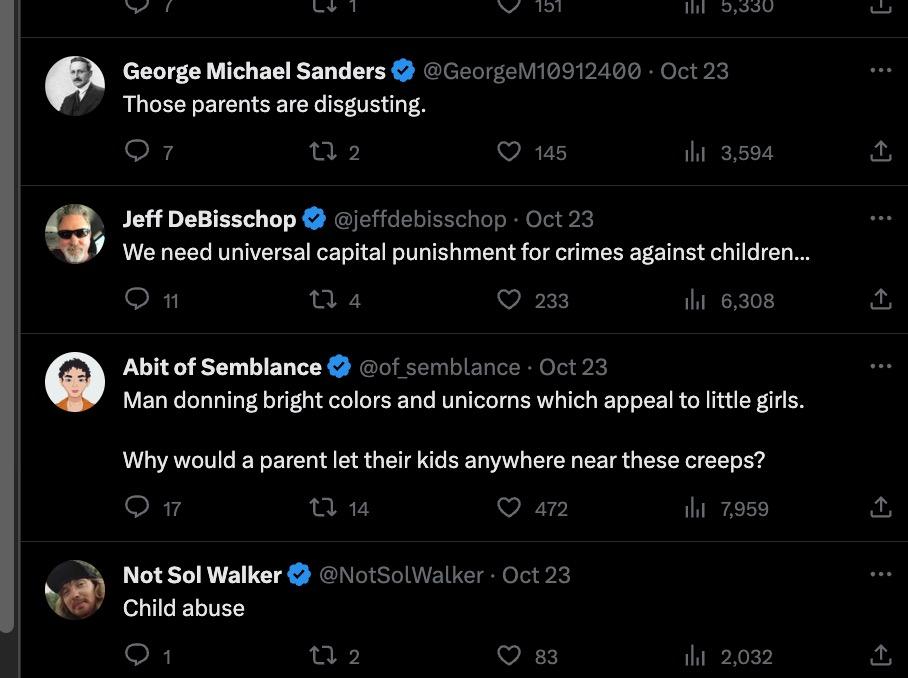
Task: Click Abit of Semblance's avatar picture
Action: (75, 382)
